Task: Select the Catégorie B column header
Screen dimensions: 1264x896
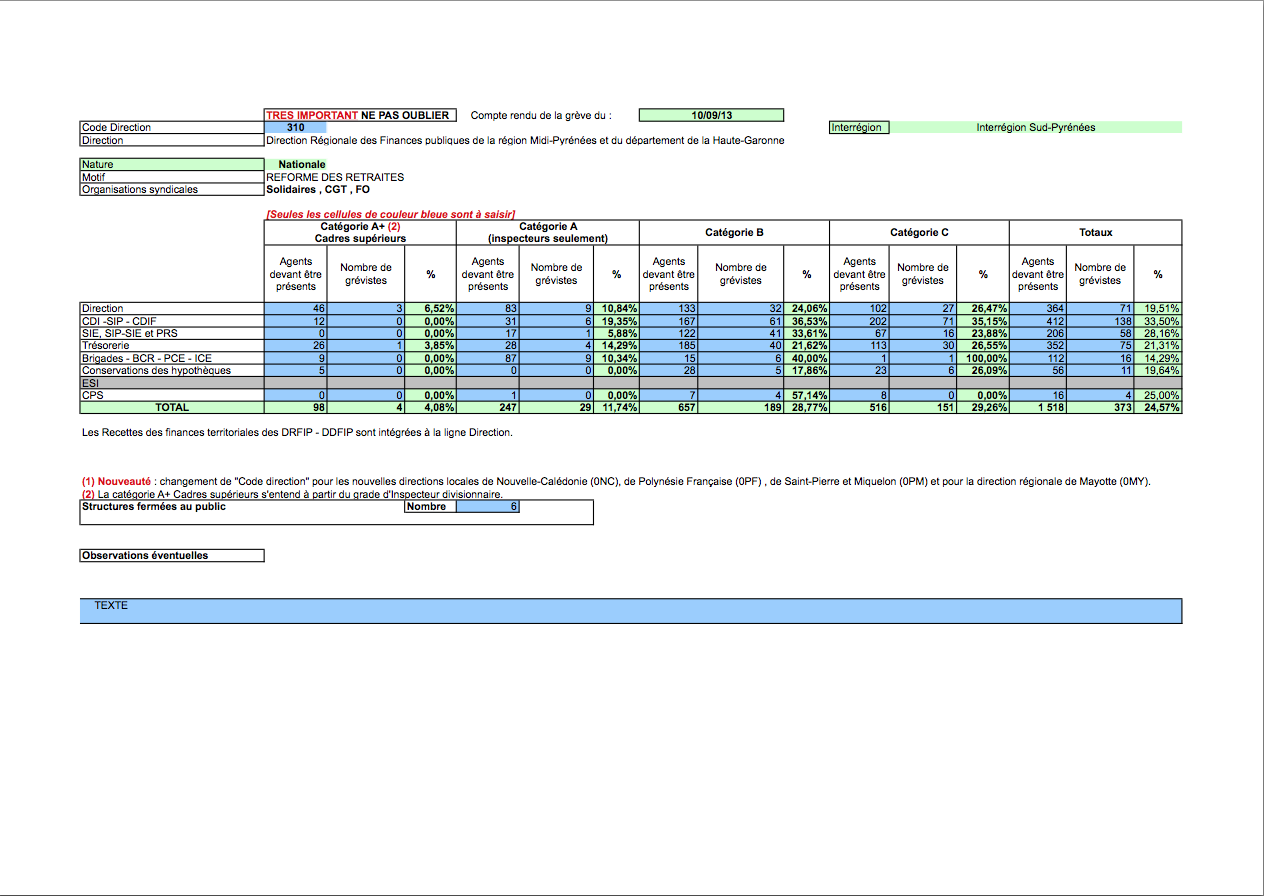Action: [734, 233]
